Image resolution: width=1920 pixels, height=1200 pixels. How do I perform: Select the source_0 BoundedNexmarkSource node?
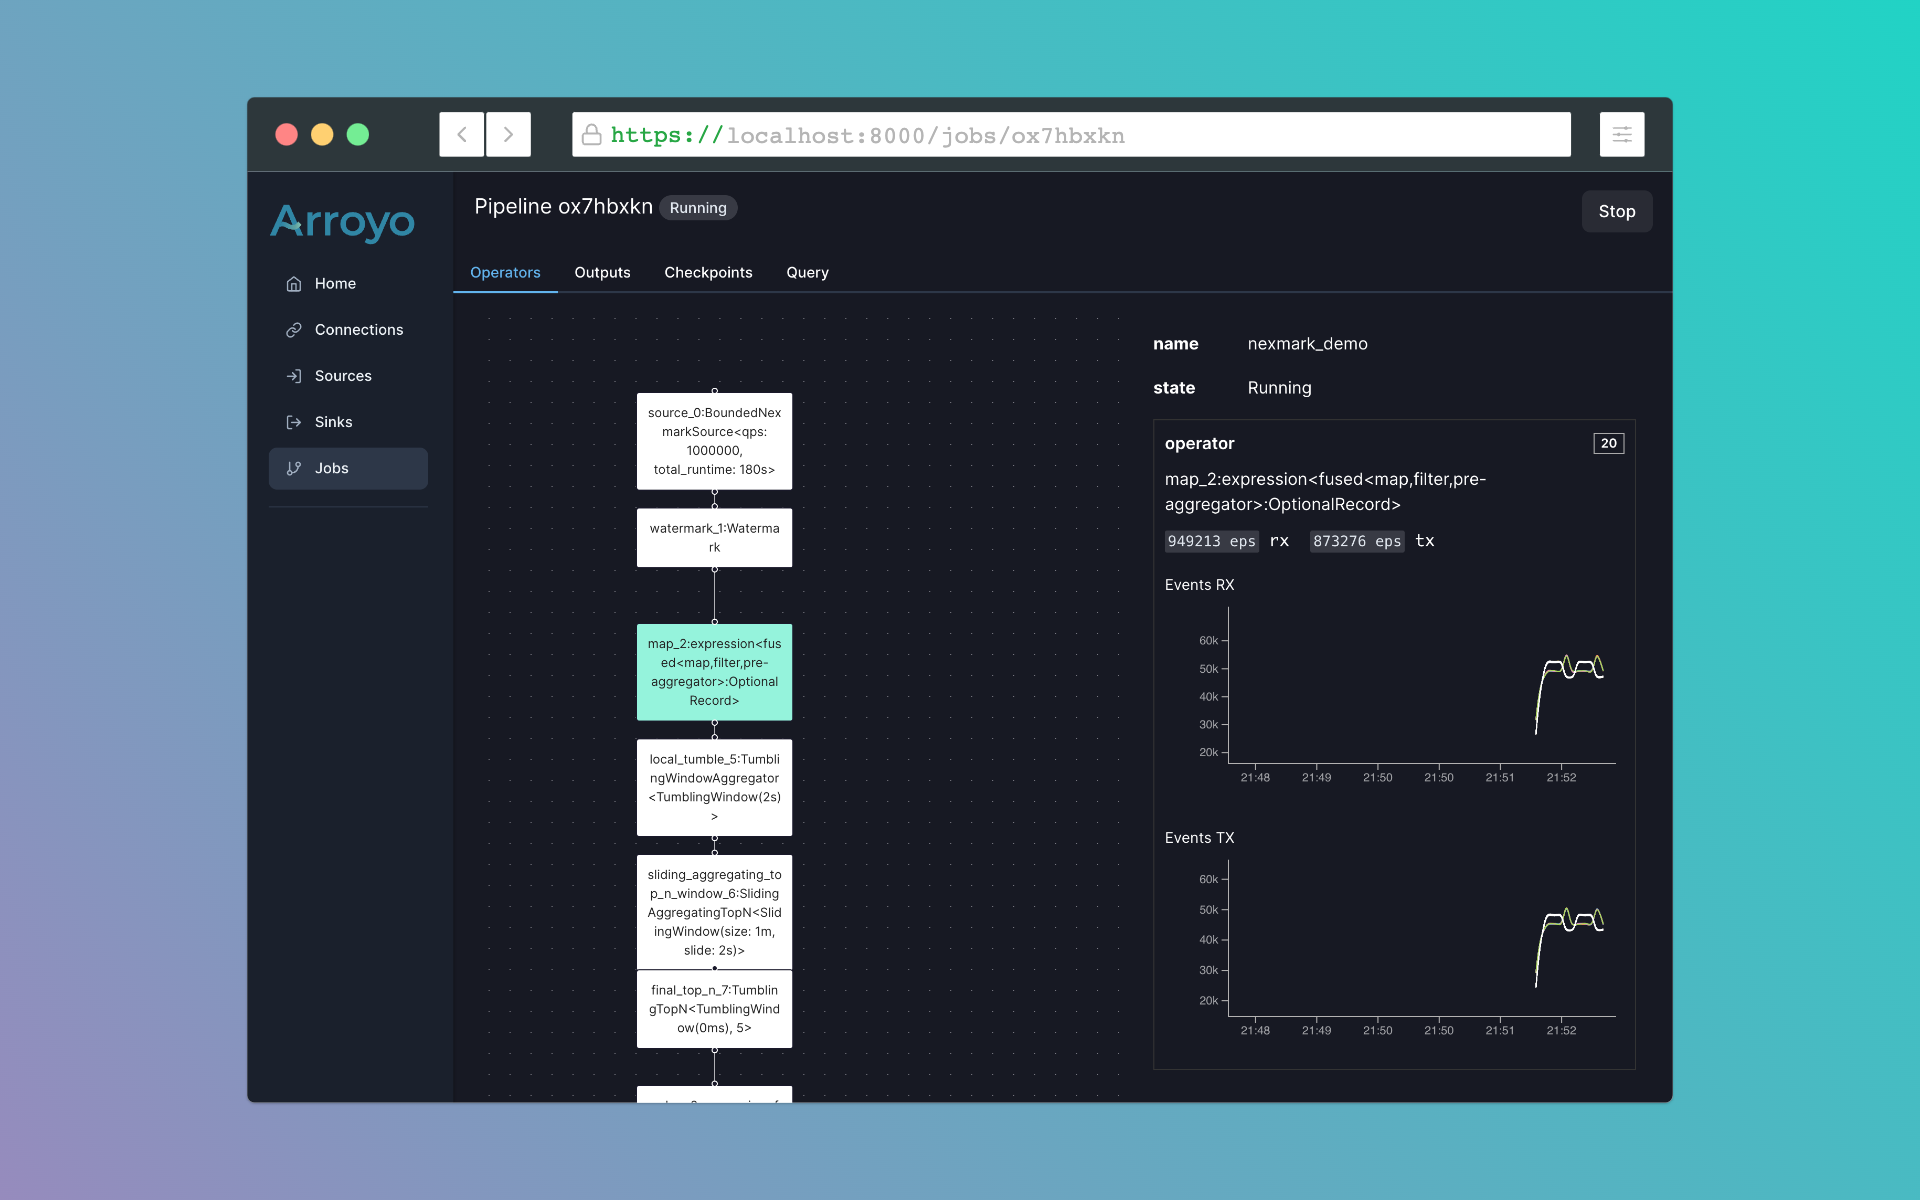[x=714, y=441]
